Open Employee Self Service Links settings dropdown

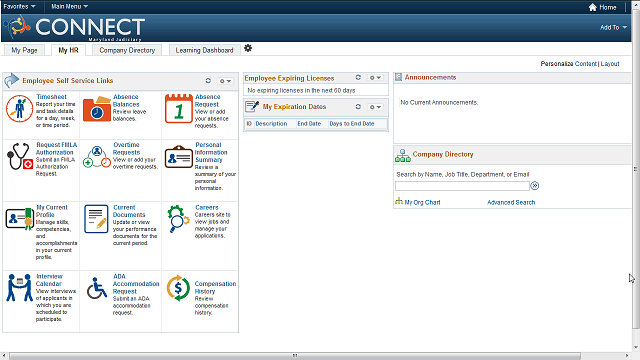tap(225, 81)
